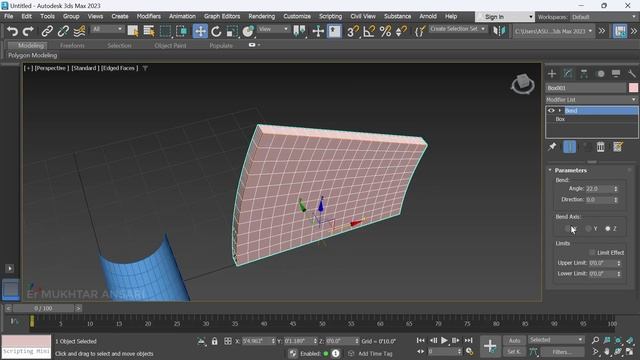Open the Sign In dropdown
The image size is (640, 360).
[x=505, y=17]
